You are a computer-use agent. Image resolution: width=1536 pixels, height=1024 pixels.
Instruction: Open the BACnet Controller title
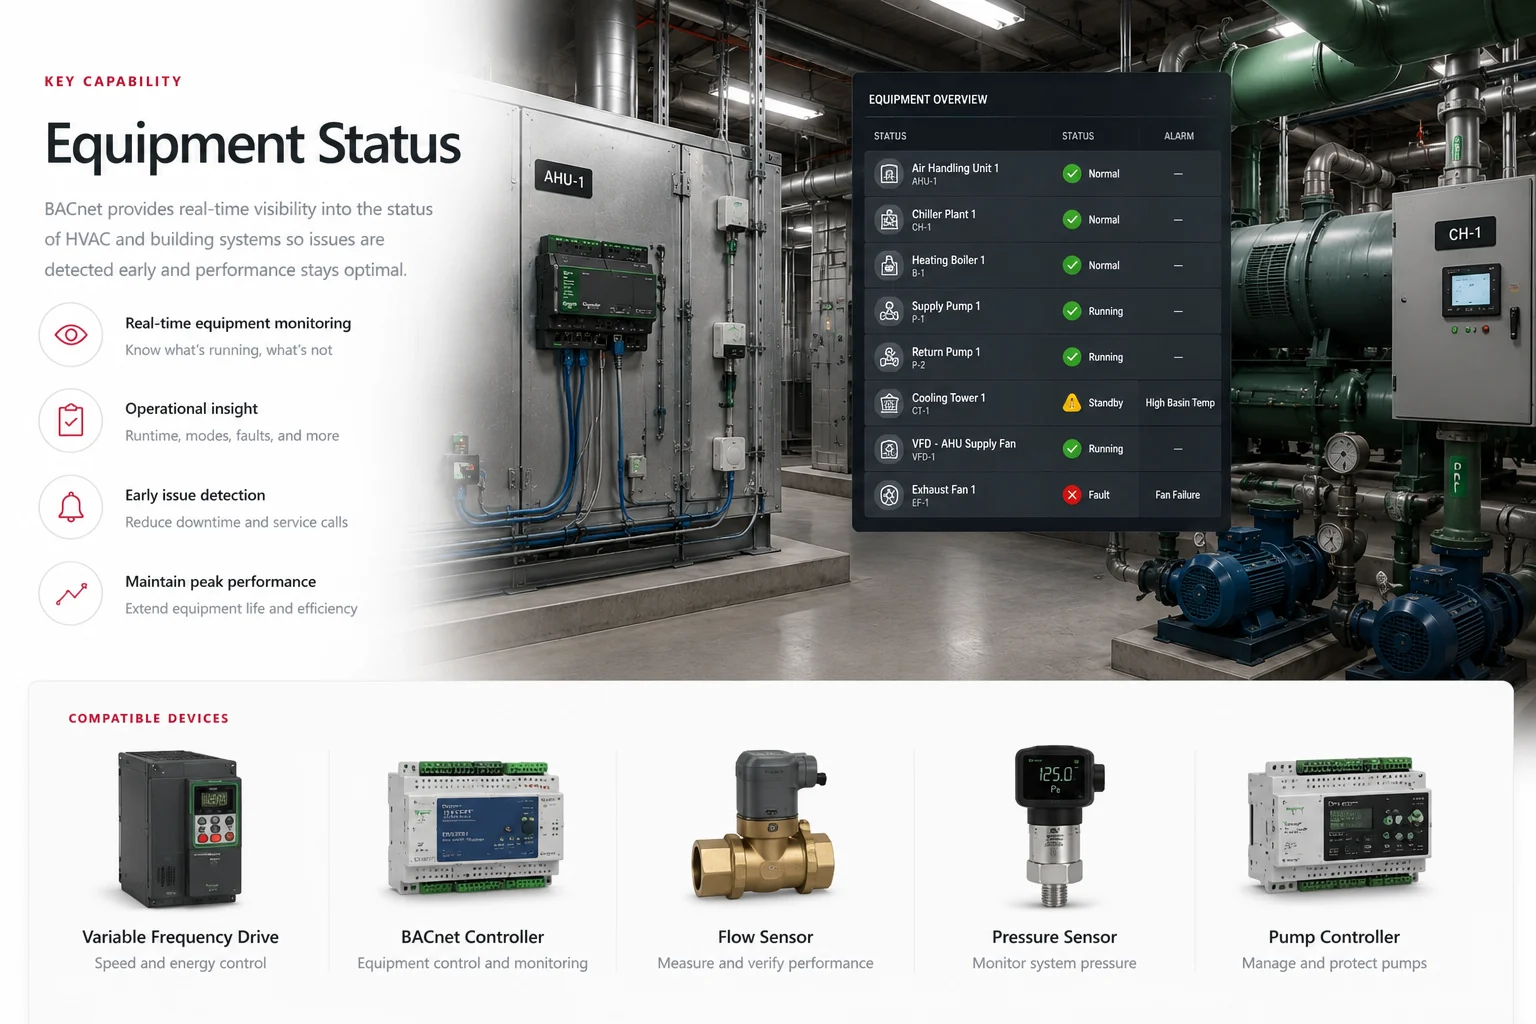tap(473, 937)
